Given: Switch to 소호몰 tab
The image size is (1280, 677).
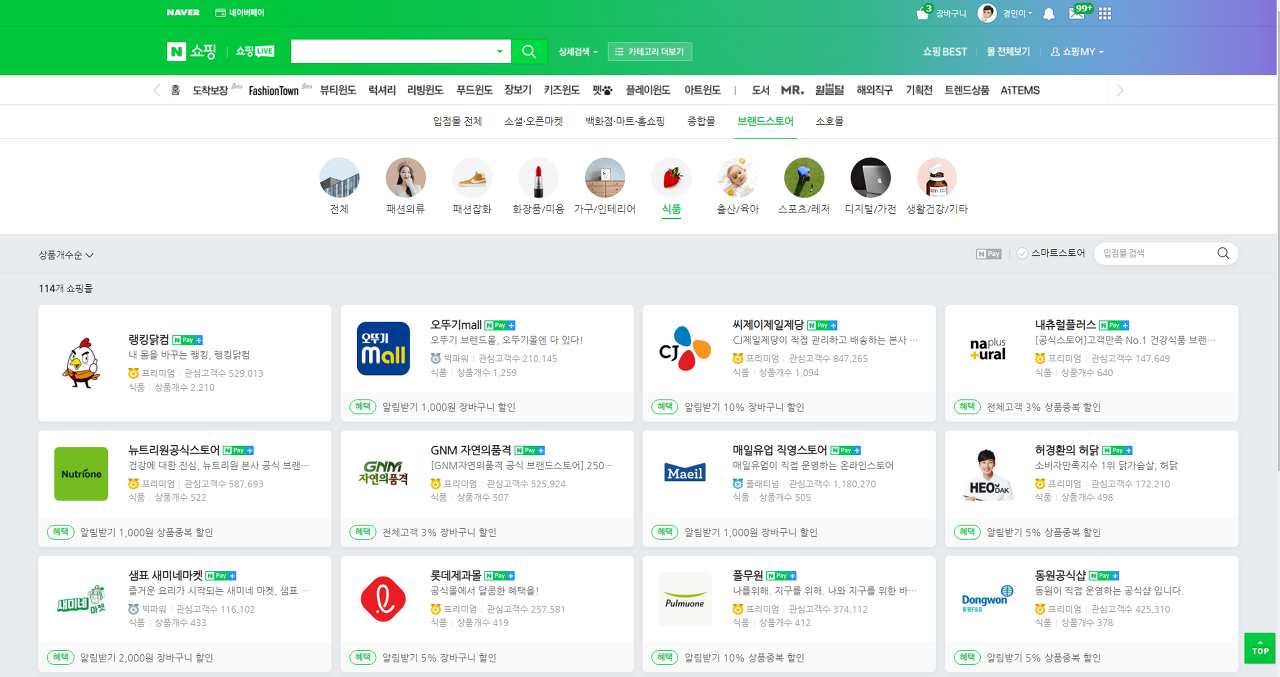Looking at the screenshot, I should pos(829,121).
